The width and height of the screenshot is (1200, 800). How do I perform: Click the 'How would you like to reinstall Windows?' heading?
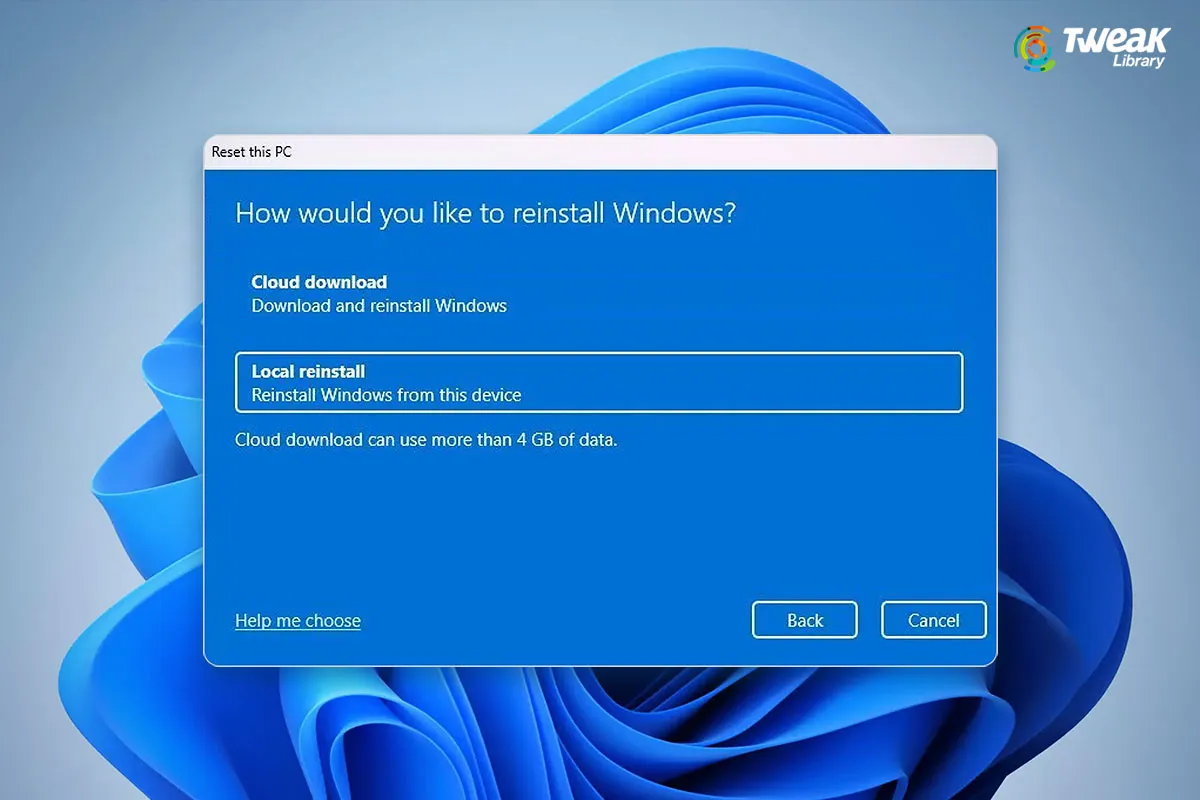pos(485,213)
